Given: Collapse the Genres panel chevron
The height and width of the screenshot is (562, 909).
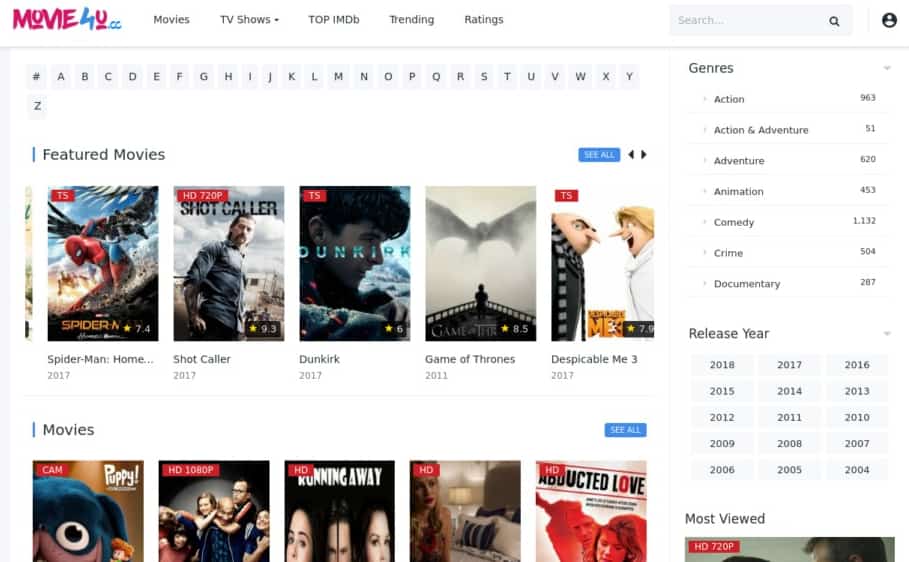Looking at the screenshot, I should [886, 68].
